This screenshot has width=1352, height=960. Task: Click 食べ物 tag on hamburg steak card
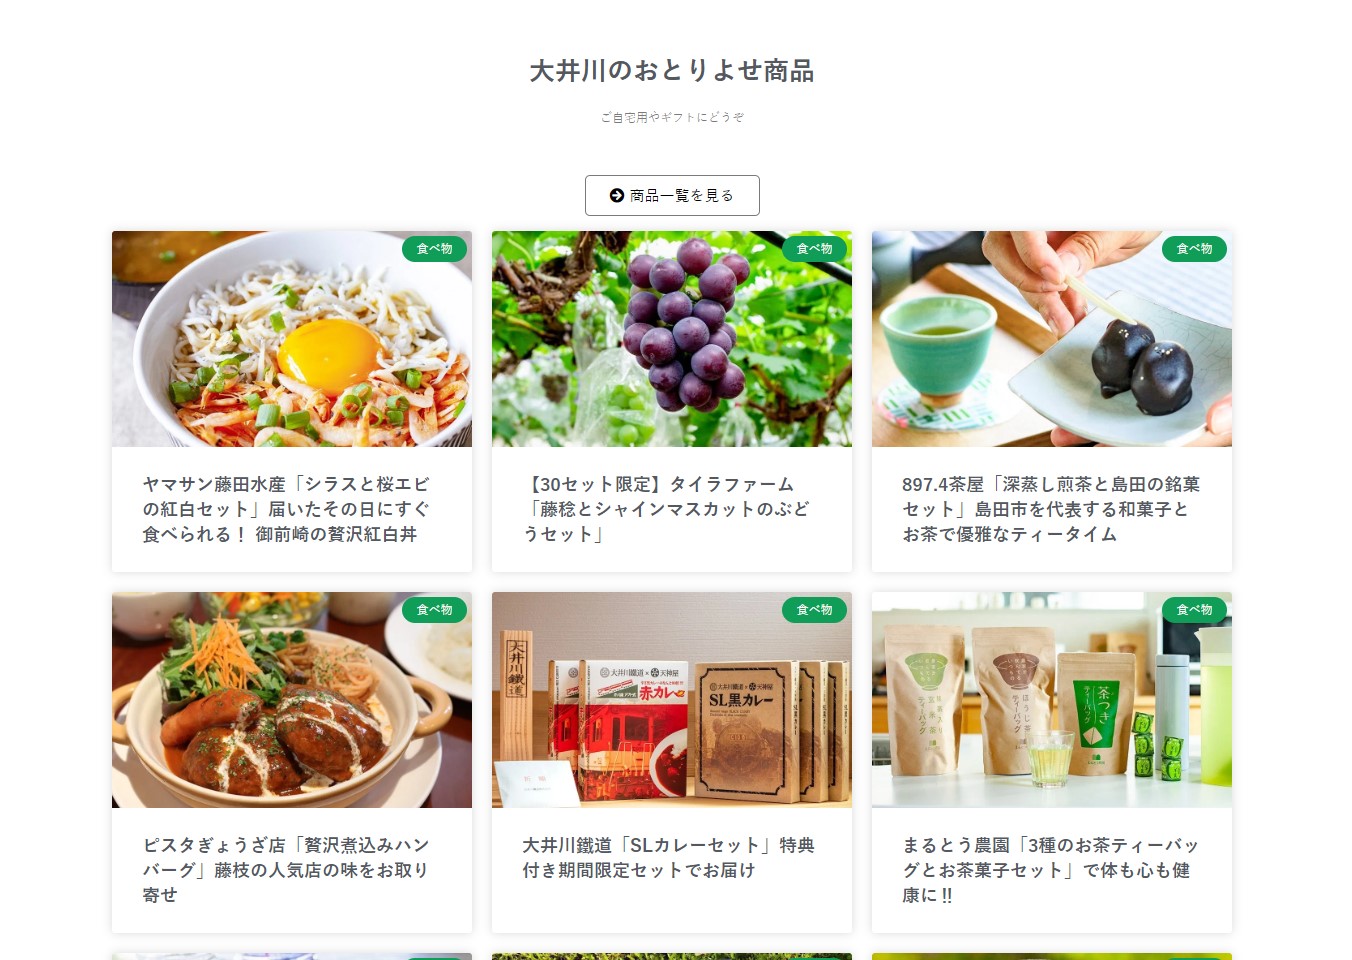(434, 610)
